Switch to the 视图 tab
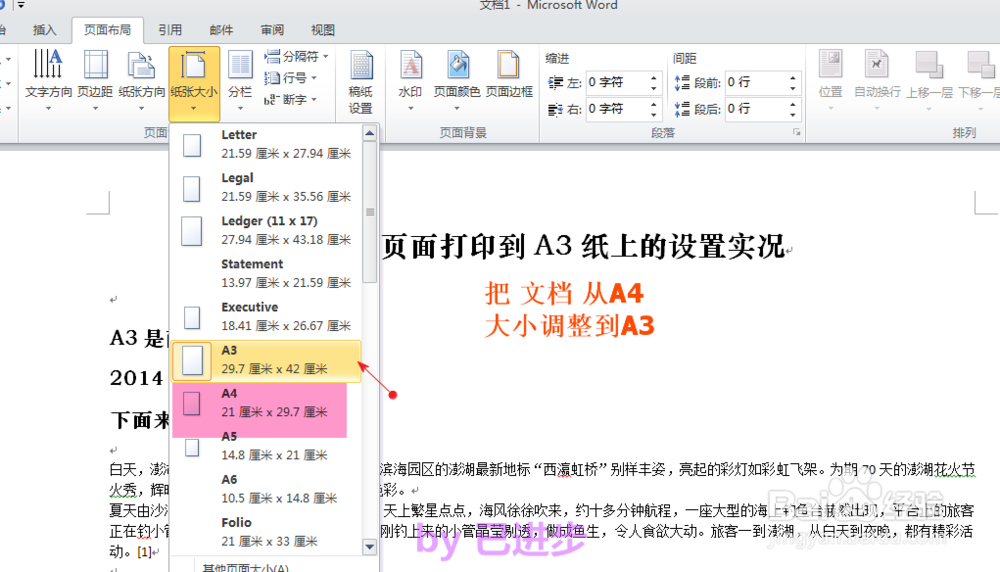Screen dimensions: 1000x572 coord(322,30)
